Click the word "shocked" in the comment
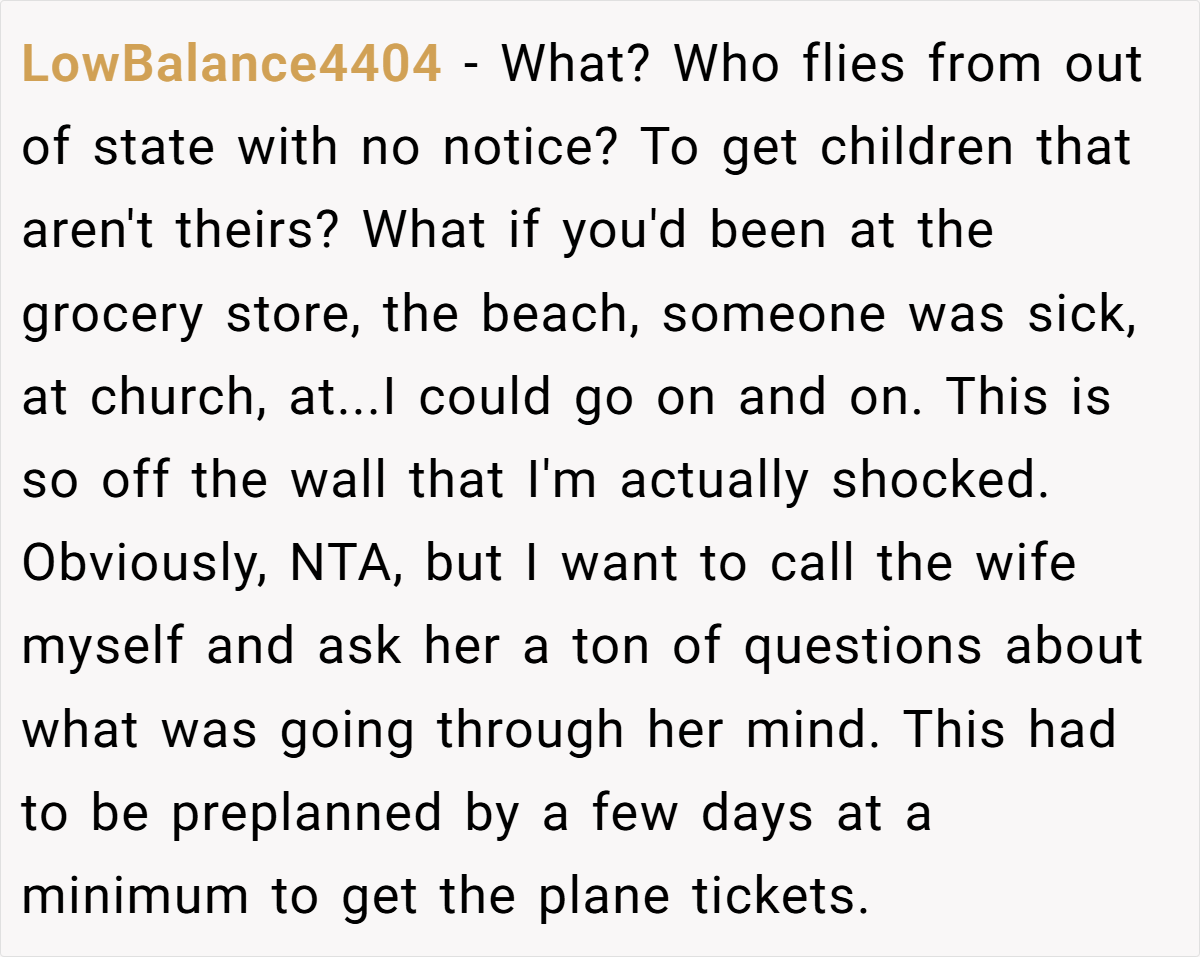The height and width of the screenshot is (957, 1200). click(x=937, y=481)
